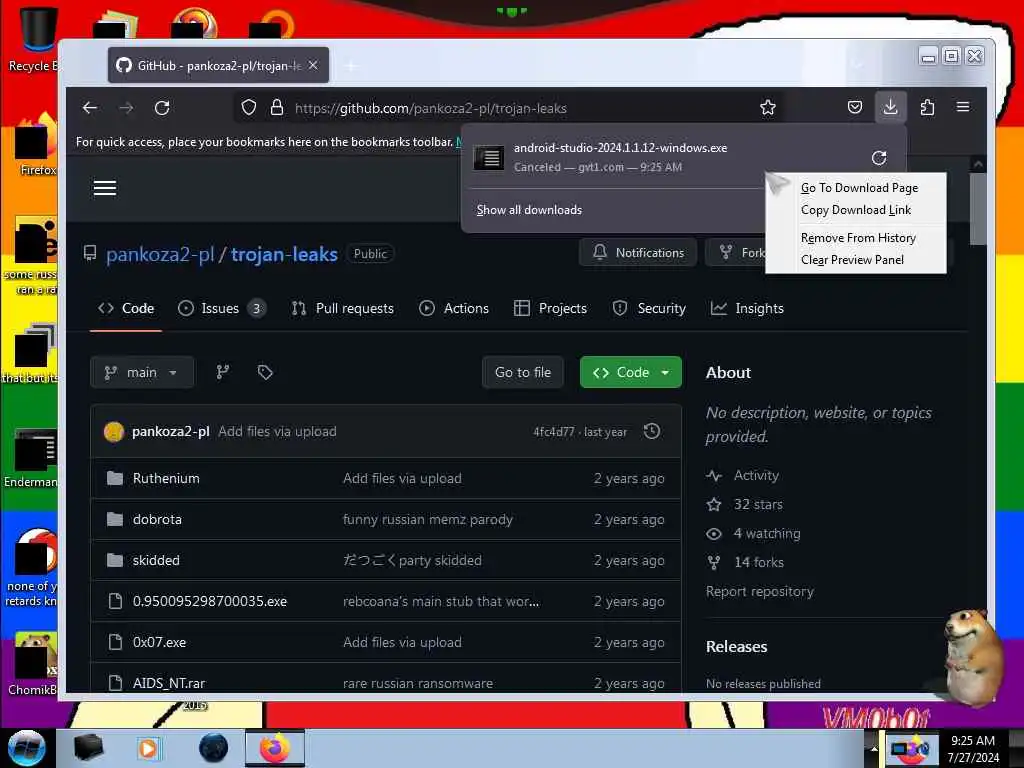
Task: Show hidden system tray icons arrow
Action: pos(874,748)
